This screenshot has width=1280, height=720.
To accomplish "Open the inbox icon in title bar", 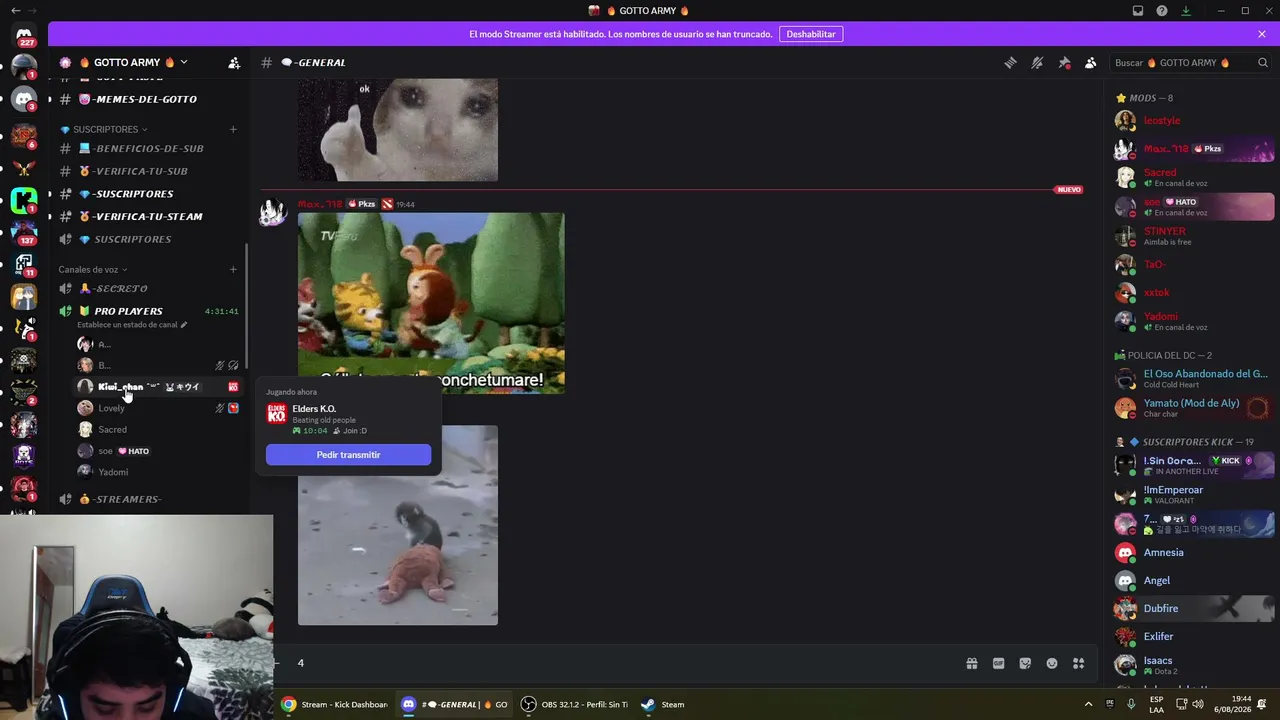I will [x=1138, y=11].
